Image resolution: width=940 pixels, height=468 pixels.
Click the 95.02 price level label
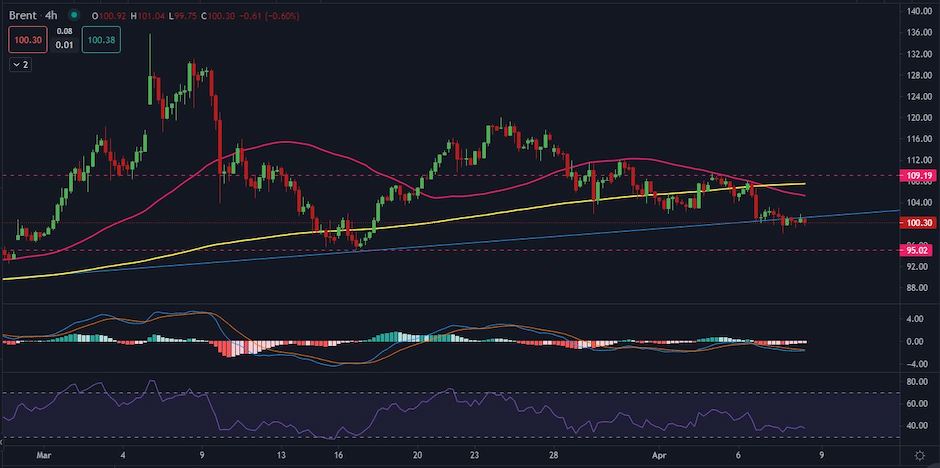pyautogui.click(x=918, y=250)
